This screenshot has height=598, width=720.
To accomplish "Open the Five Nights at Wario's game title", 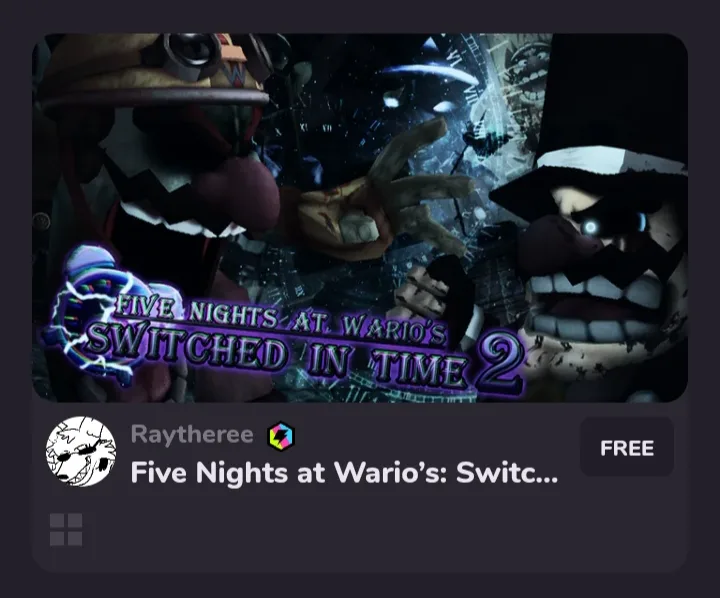I will (344, 472).
